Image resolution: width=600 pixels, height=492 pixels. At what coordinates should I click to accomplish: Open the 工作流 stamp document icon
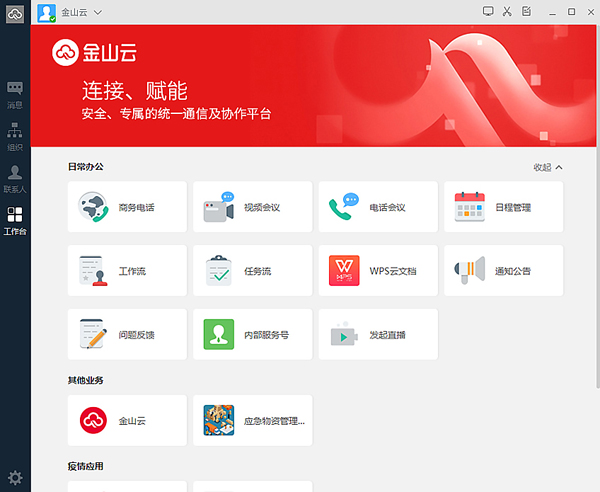(x=93, y=271)
